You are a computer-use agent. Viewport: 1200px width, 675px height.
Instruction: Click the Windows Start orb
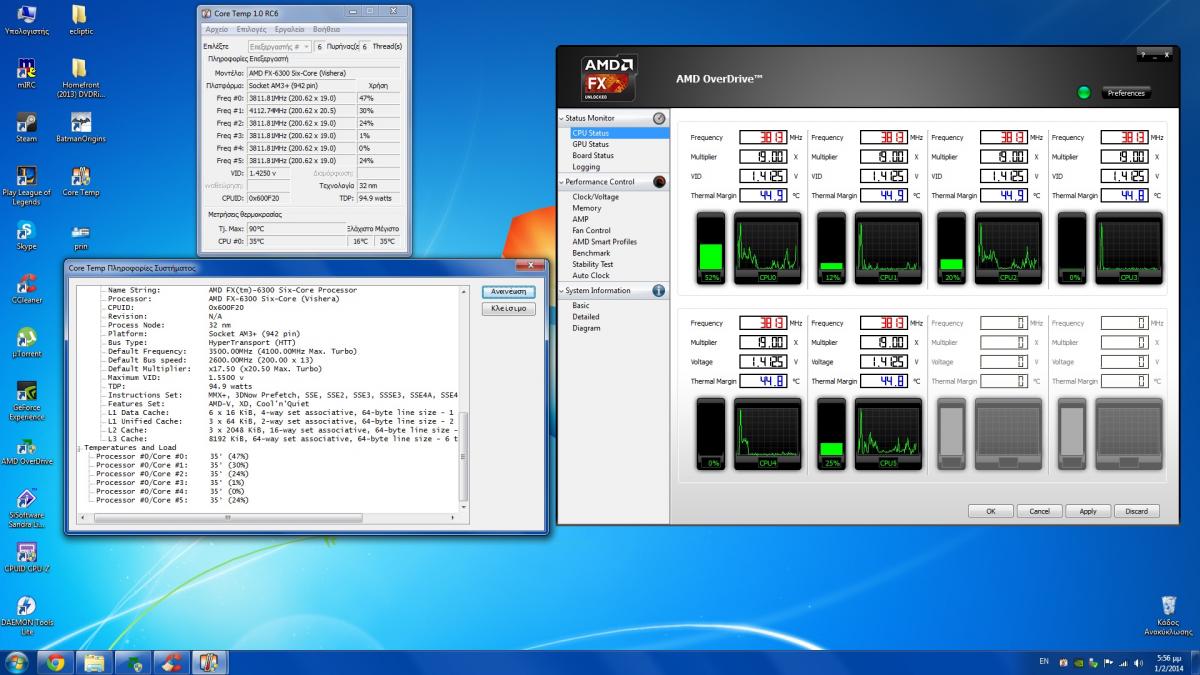click(x=17, y=661)
